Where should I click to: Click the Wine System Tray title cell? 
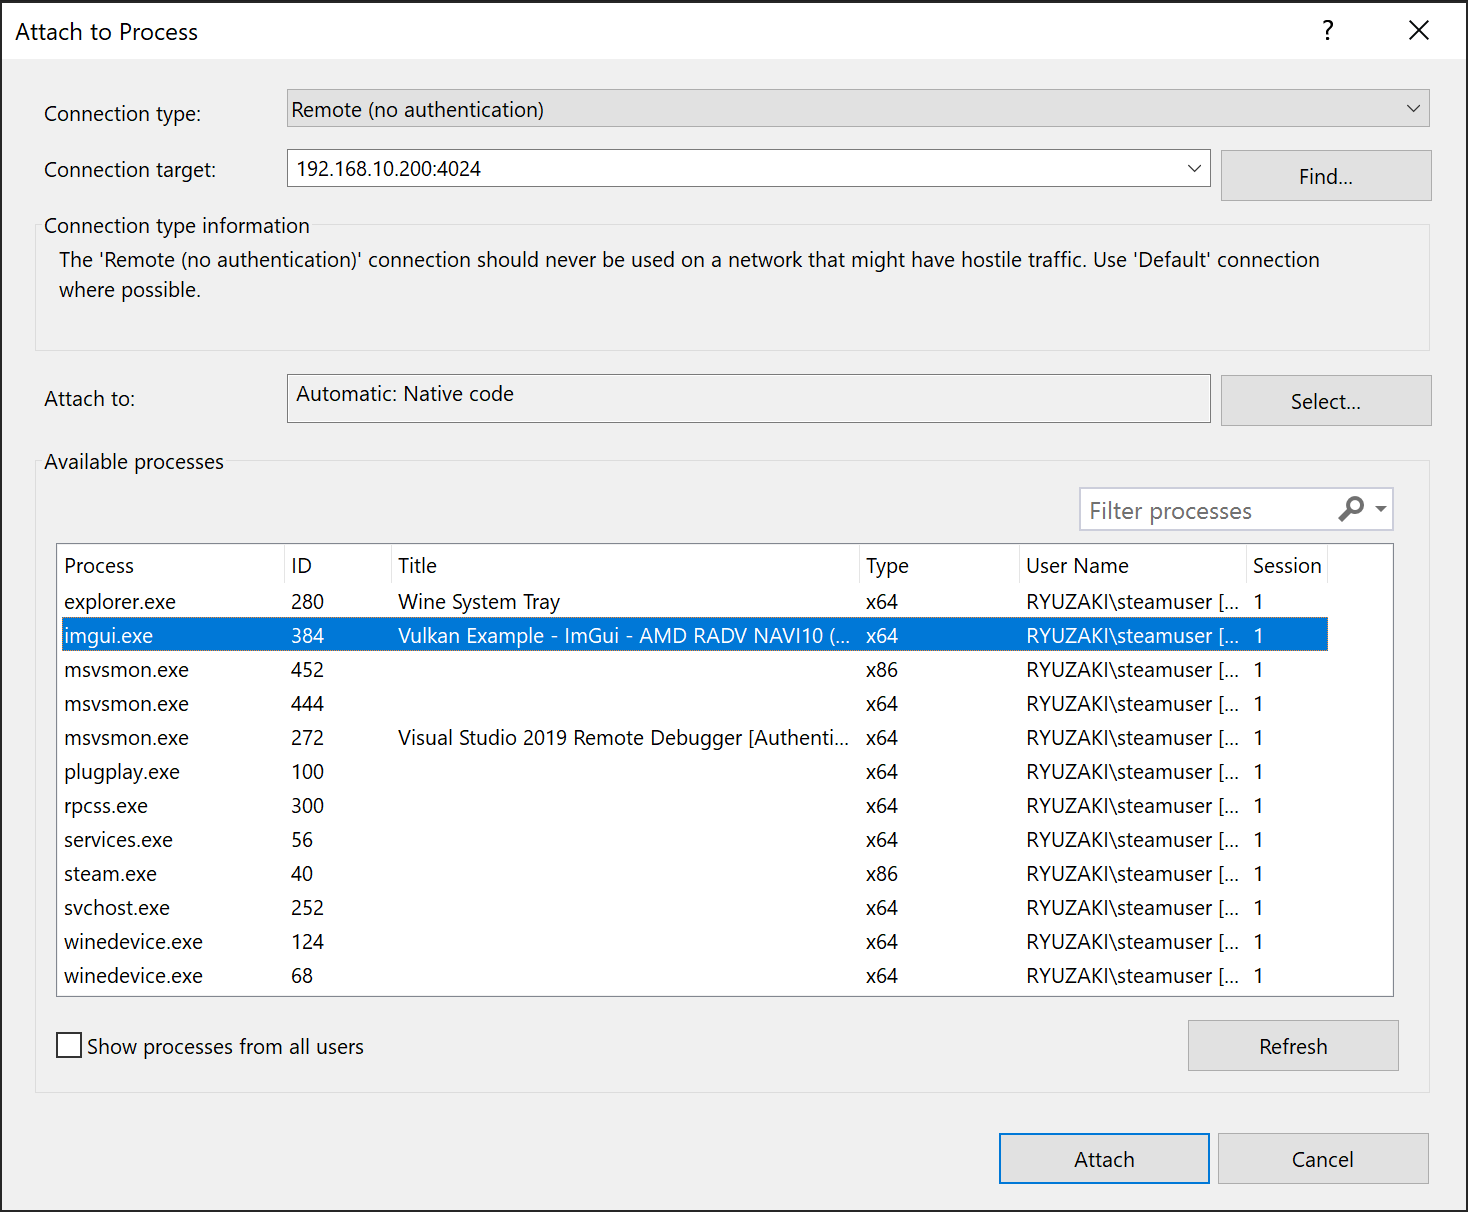pyautogui.click(x=479, y=602)
